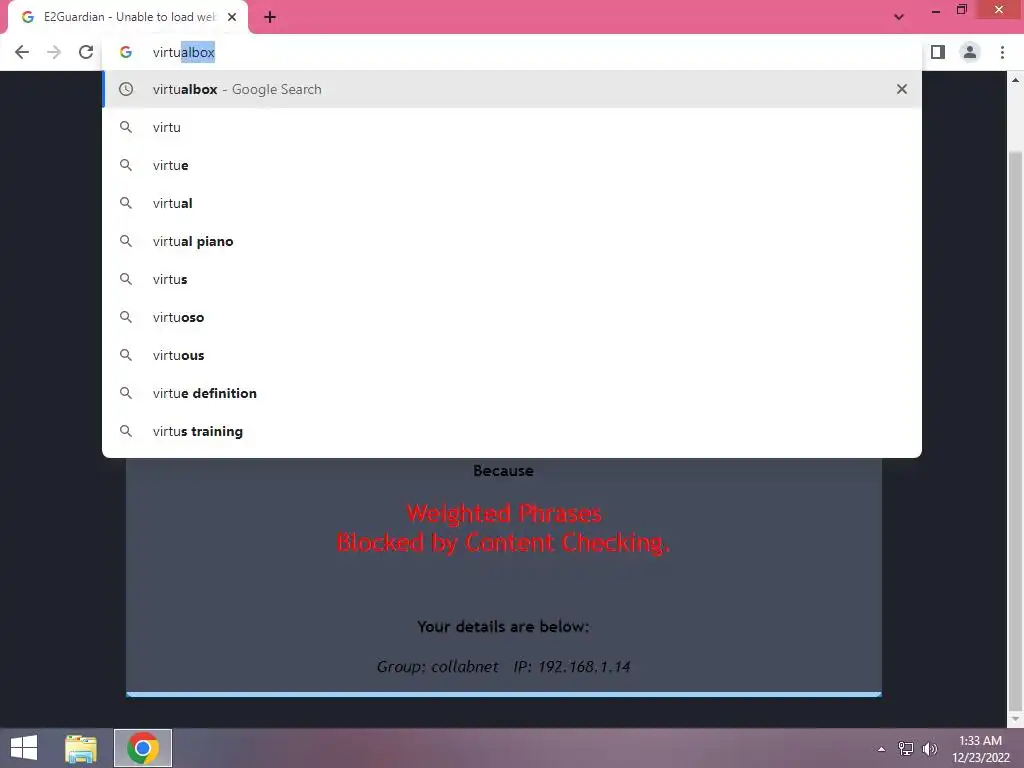Open the network tray icon
The image size is (1024, 768).
pos(906,749)
